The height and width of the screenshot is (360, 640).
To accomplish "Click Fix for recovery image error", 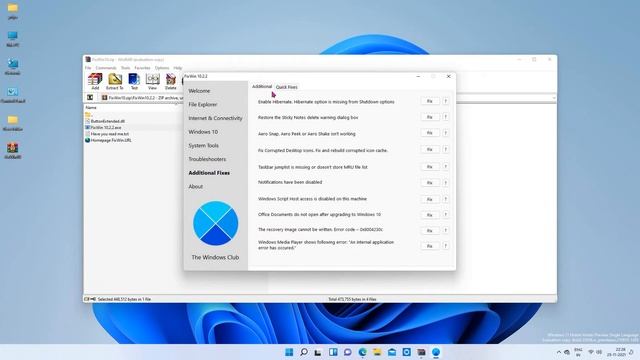I will (x=430, y=230).
